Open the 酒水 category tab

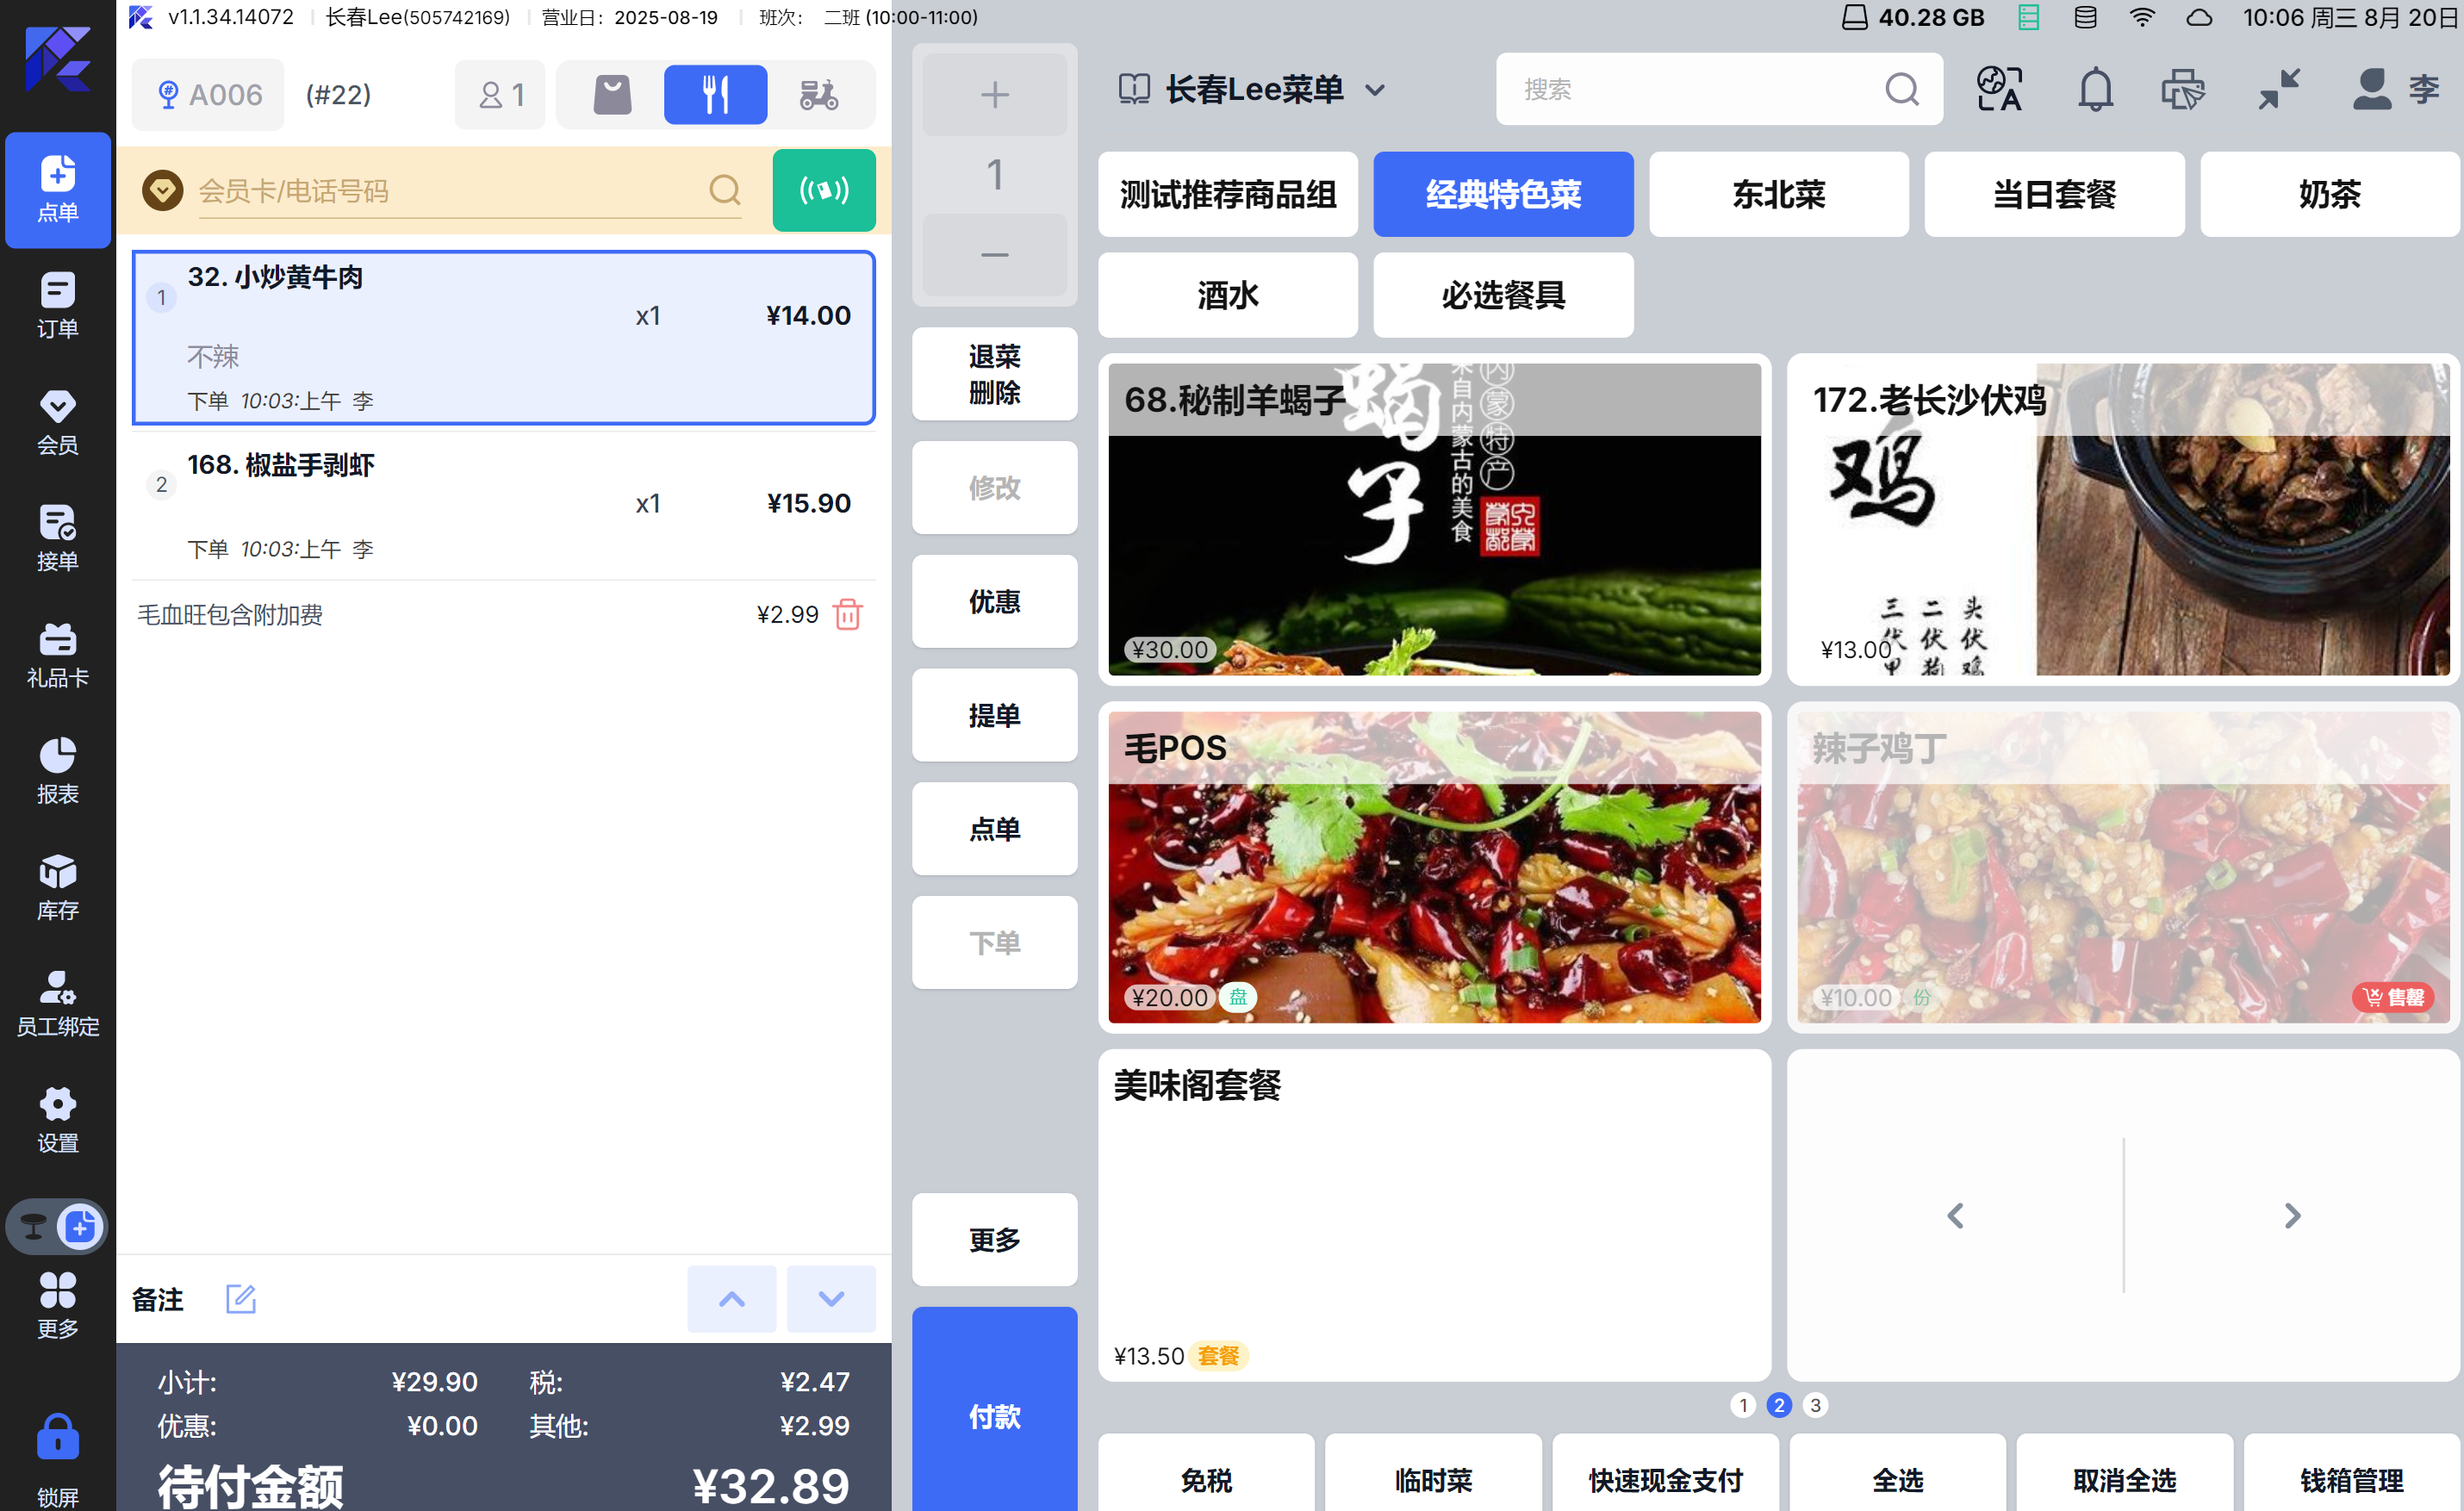pyautogui.click(x=1227, y=295)
